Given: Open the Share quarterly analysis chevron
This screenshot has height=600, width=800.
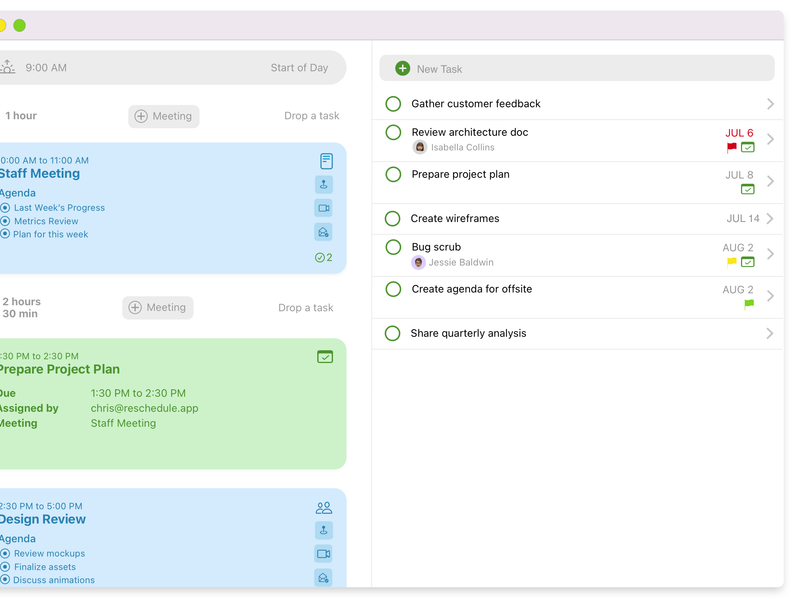Looking at the screenshot, I should pos(770,332).
